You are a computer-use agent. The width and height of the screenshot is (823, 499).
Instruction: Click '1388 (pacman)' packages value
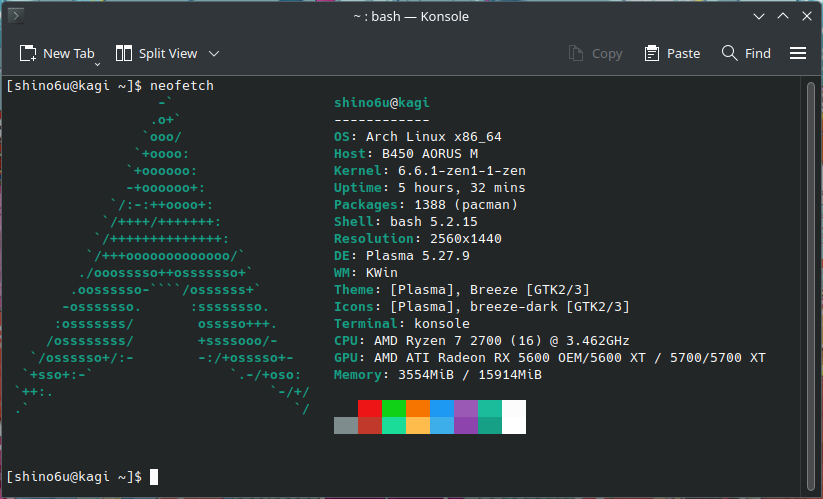point(466,205)
